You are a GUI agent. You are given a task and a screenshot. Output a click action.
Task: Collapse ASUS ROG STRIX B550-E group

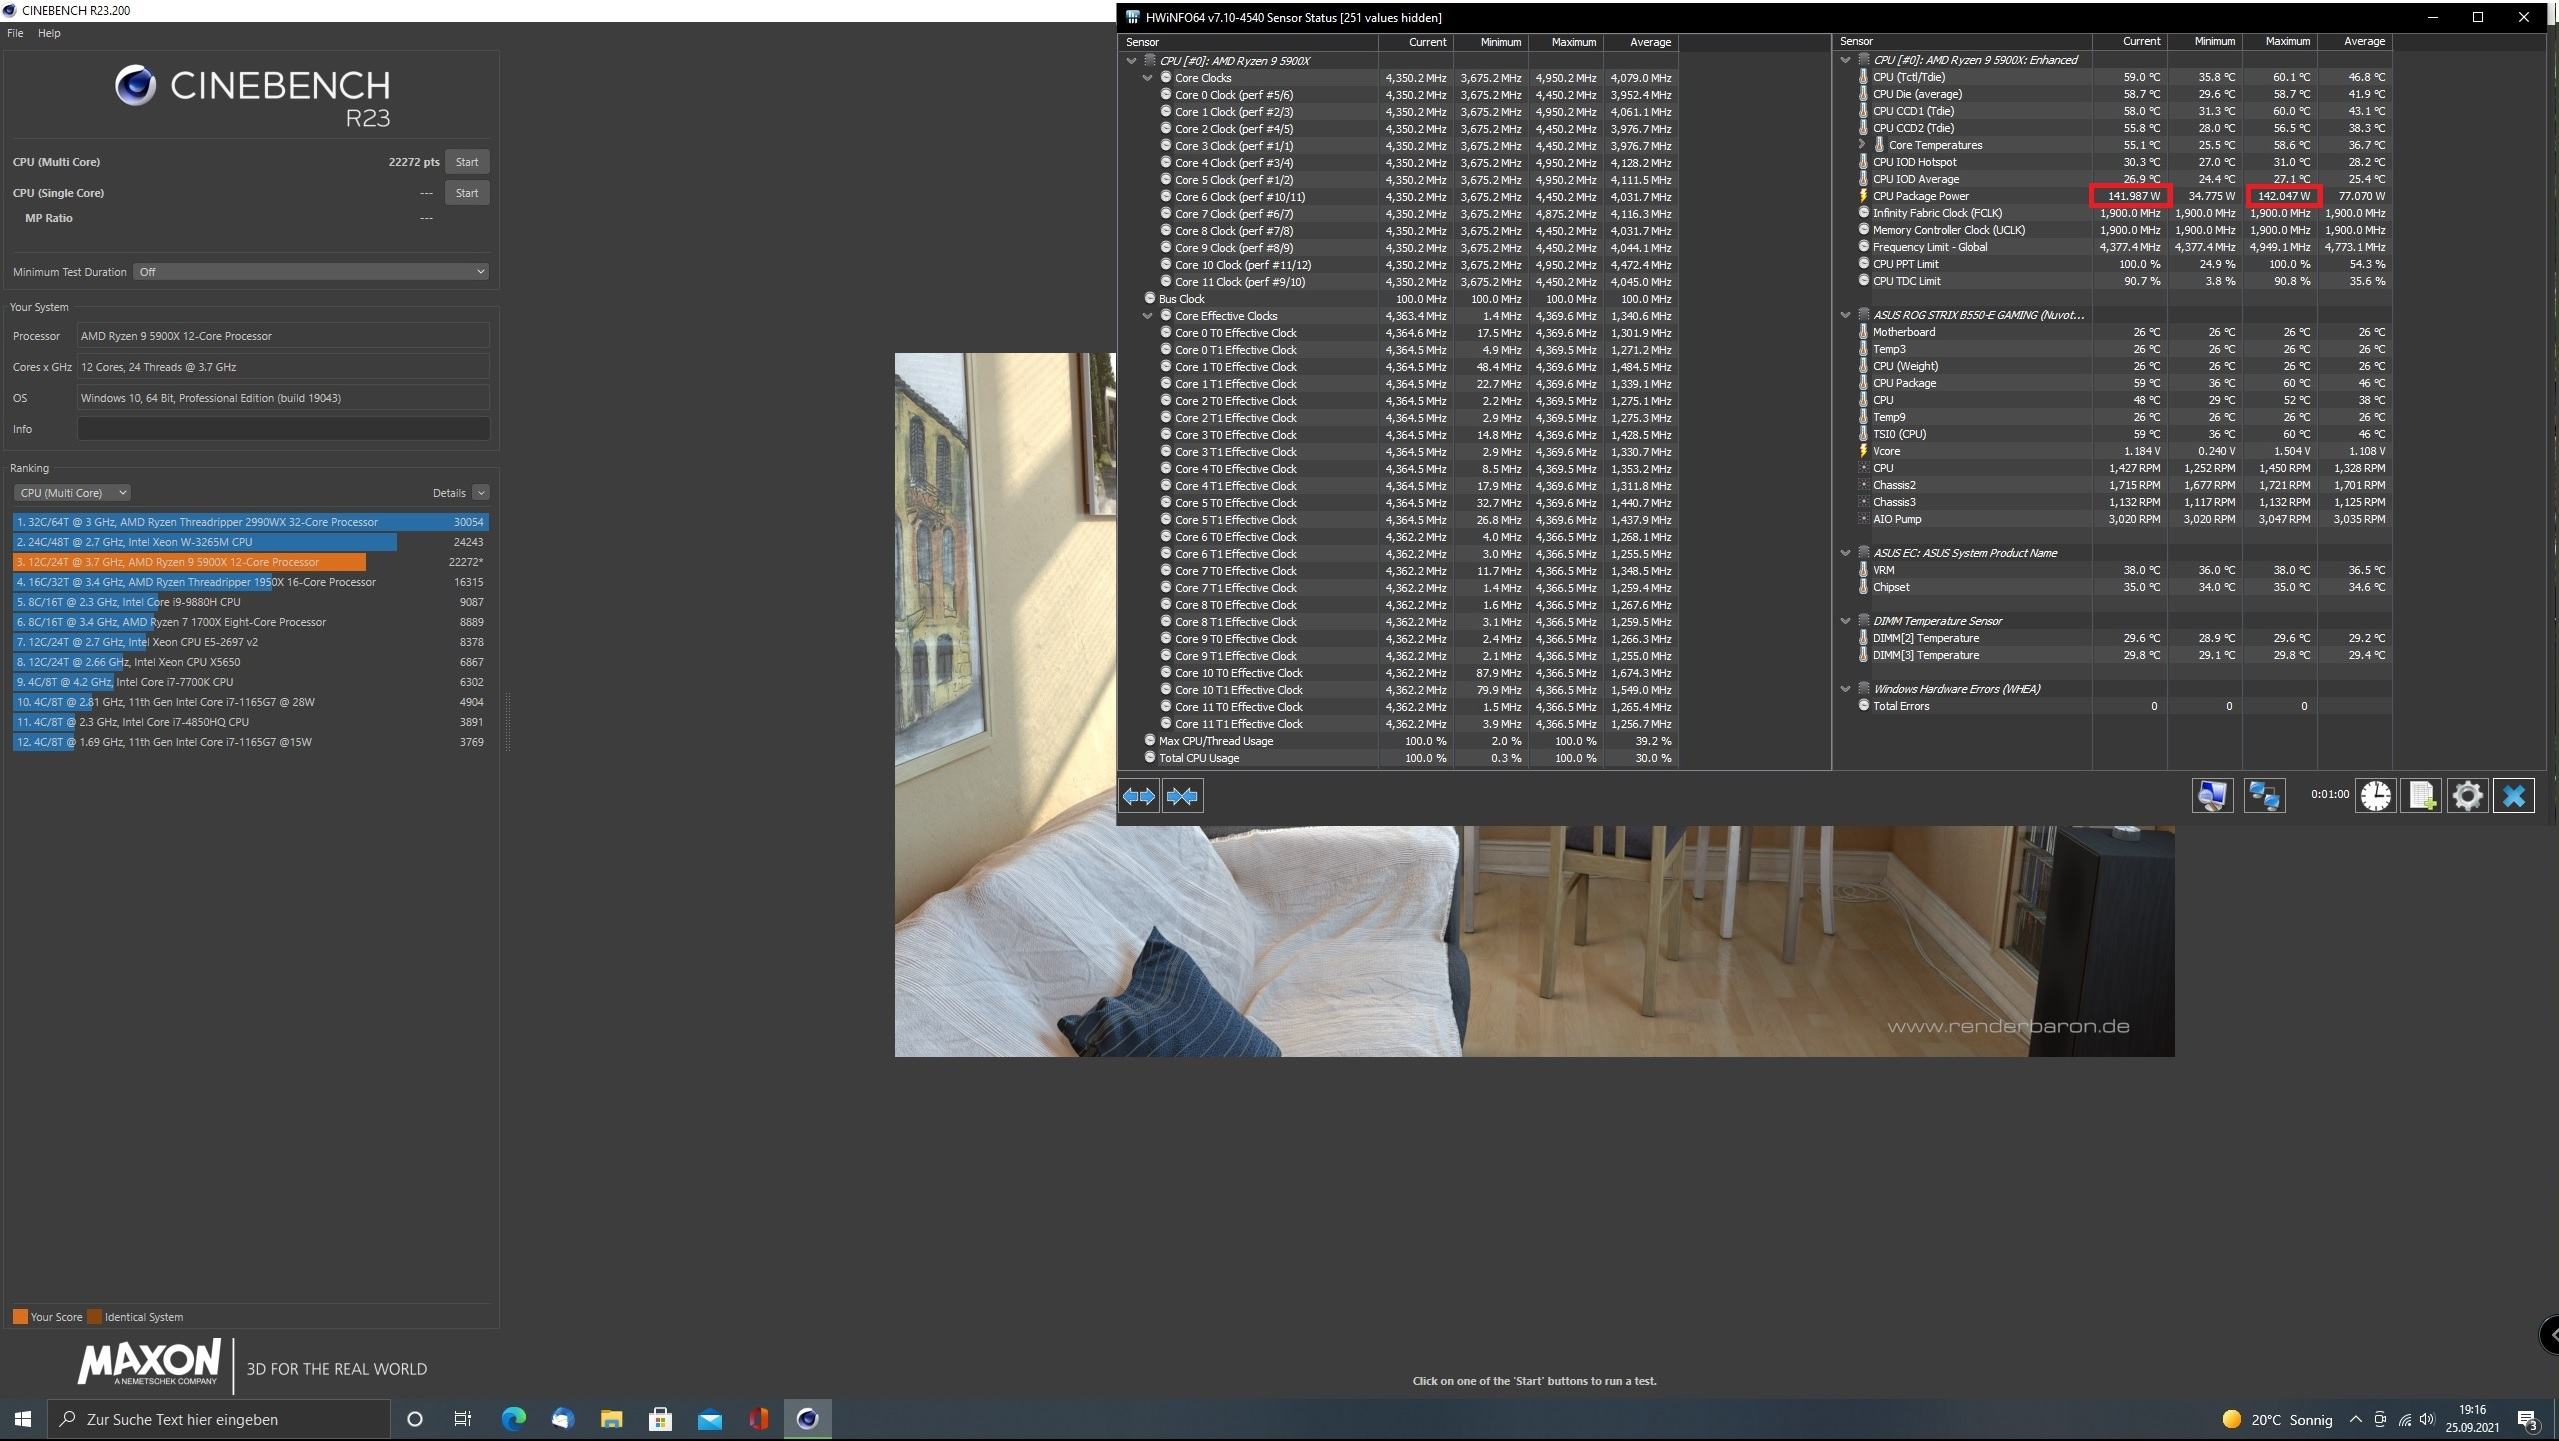(1846, 315)
